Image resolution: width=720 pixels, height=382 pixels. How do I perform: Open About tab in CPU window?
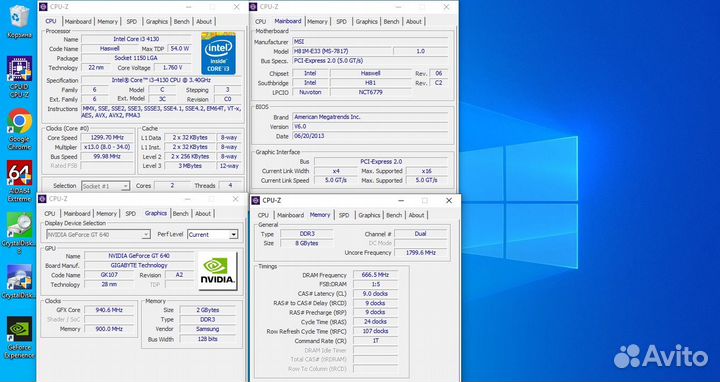pos(204,22)
